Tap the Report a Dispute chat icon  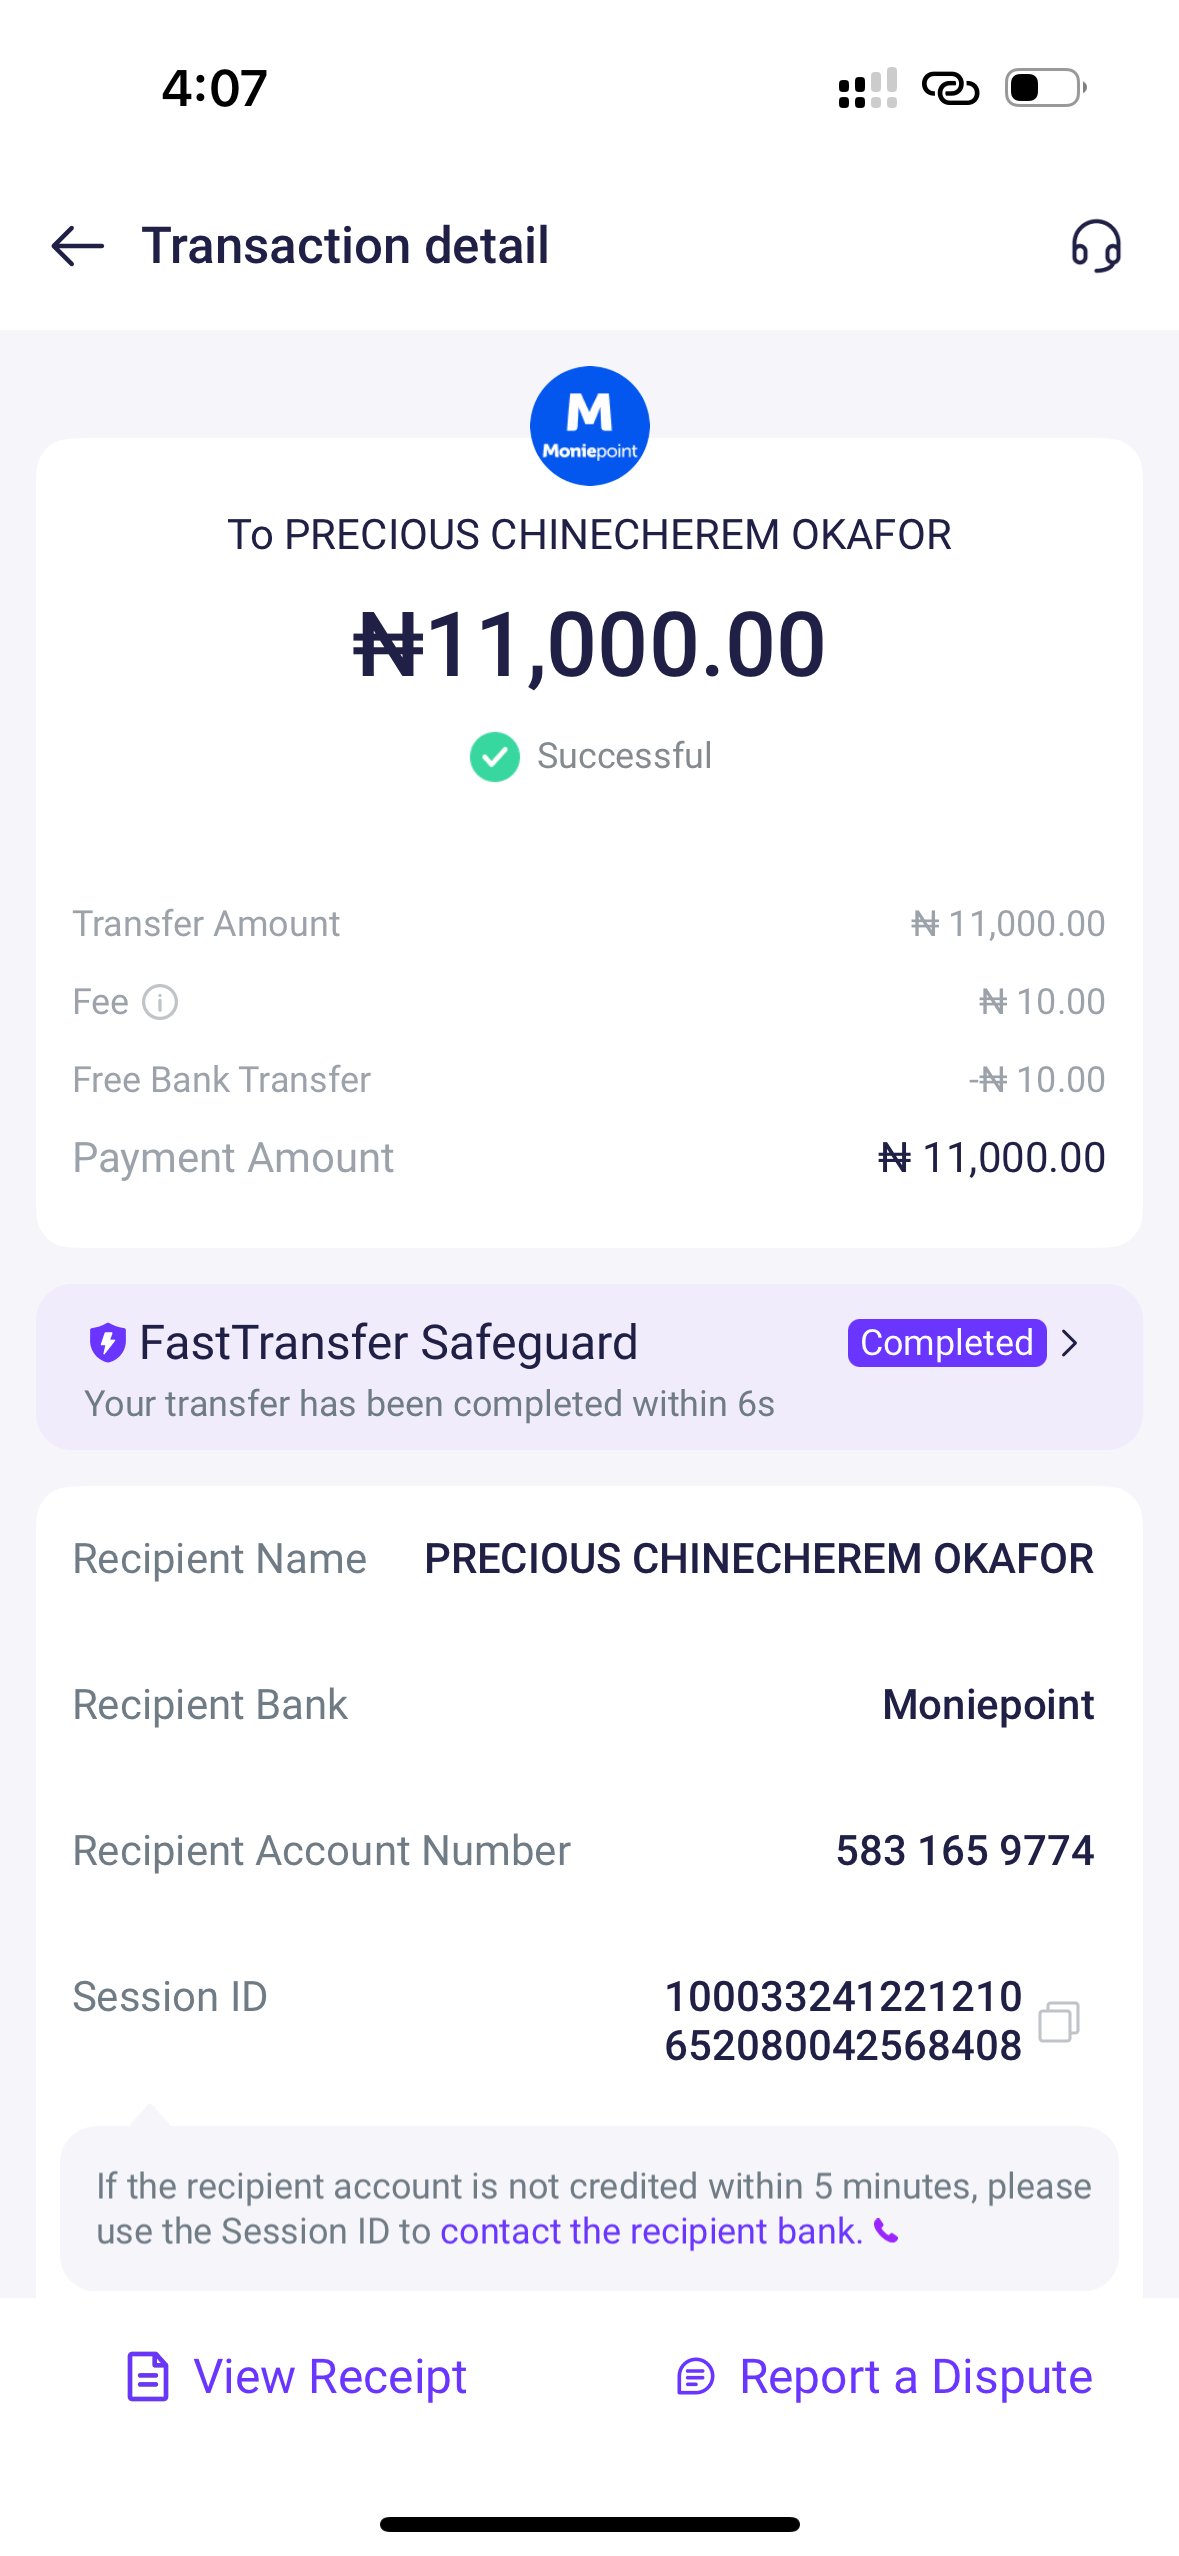(x=696, y=2377)
